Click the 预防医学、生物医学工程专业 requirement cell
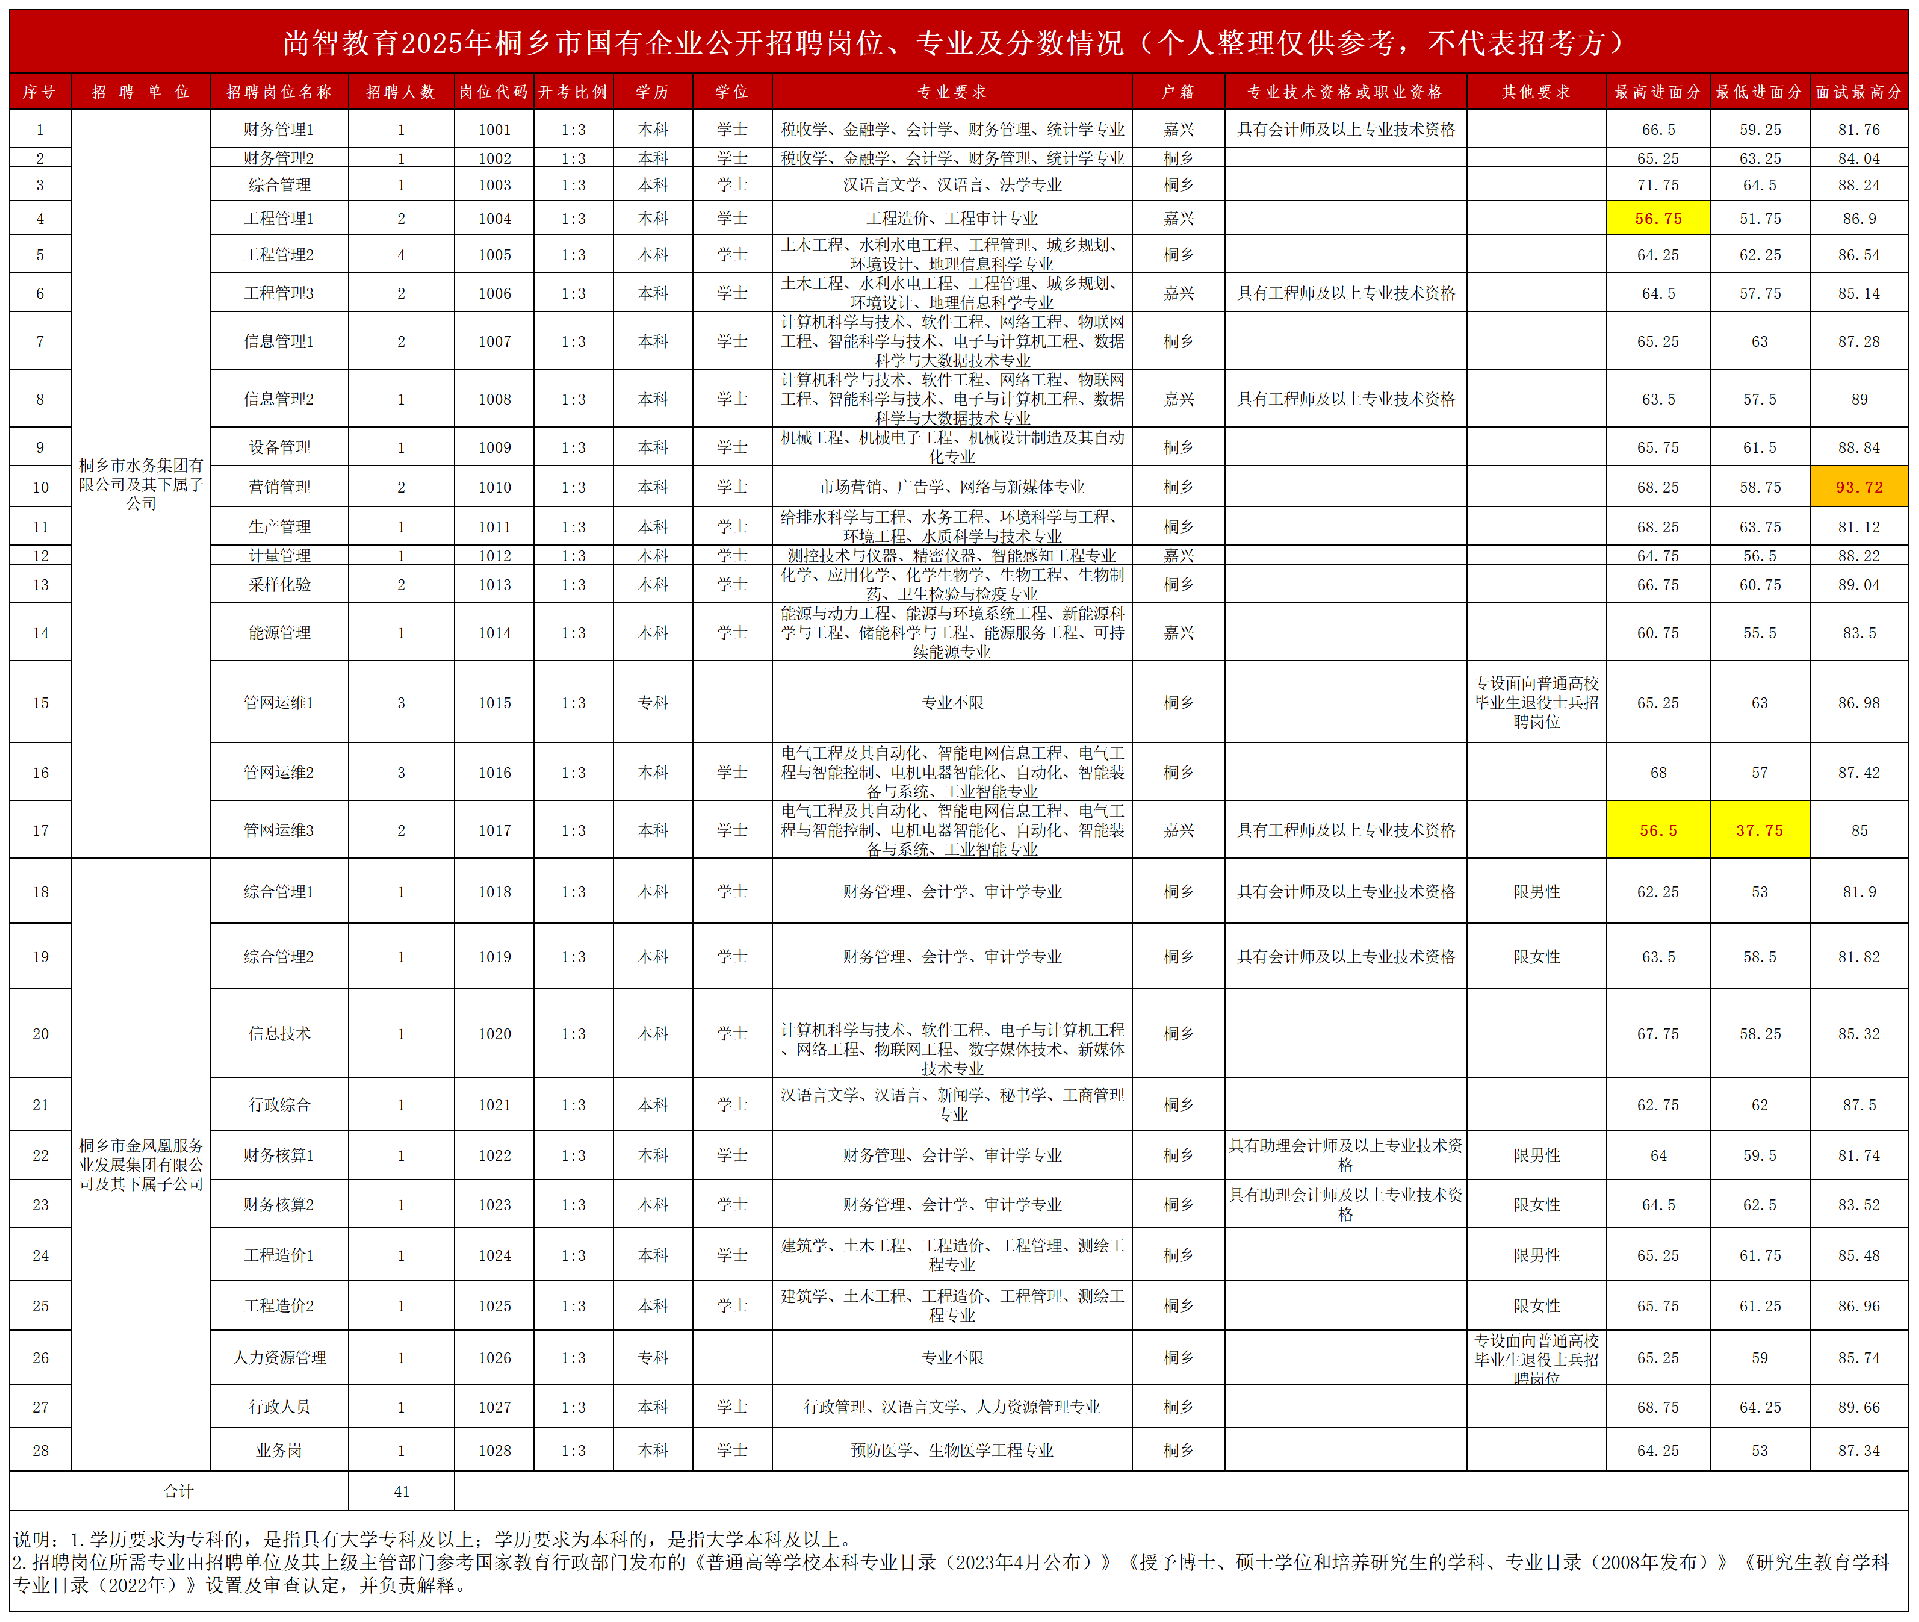Image resolution: width=1919 pixels, height=1622 pixels. [x=952, y=1450]
